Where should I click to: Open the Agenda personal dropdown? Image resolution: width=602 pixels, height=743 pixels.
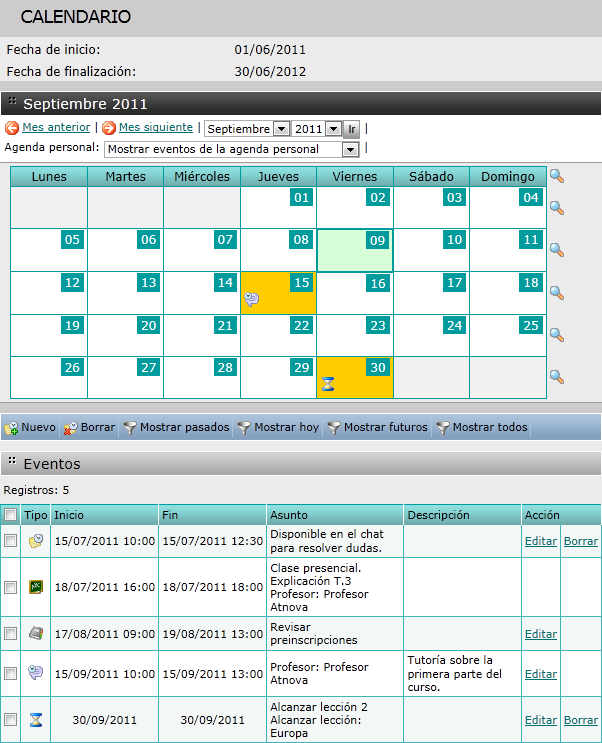tap(231, 149)
